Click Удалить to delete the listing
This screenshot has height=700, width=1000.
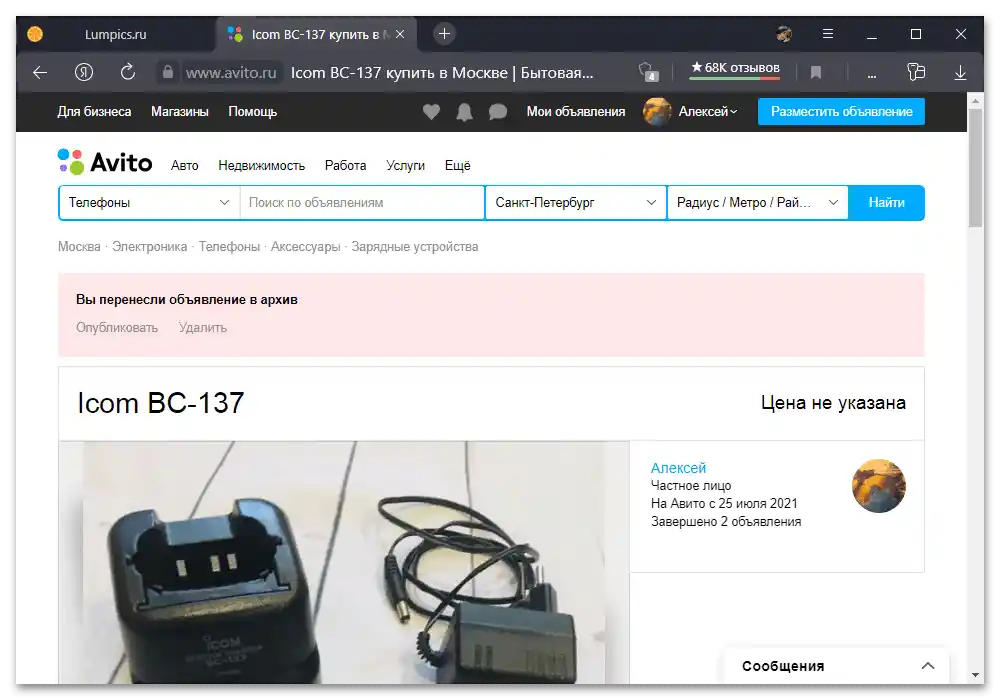click(203, 328)
